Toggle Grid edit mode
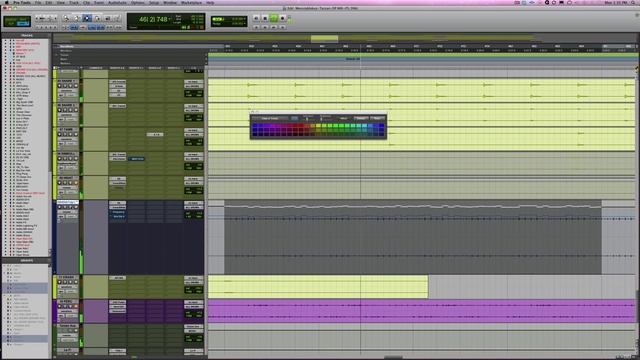Image resolution: width=640 pixels, height=360 pixels. [24, 24]
